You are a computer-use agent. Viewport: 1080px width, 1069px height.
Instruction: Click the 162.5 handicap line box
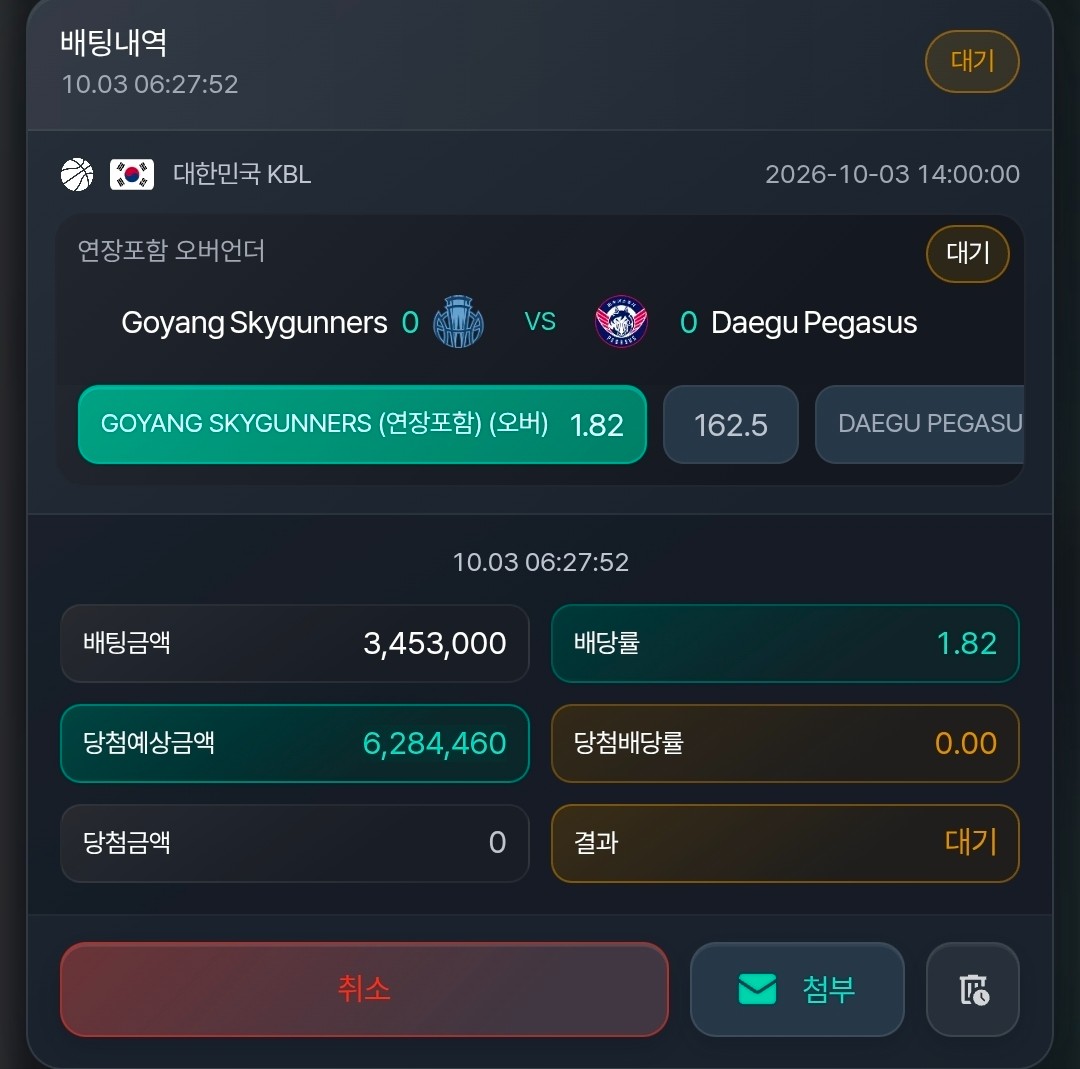coord(731,424)
